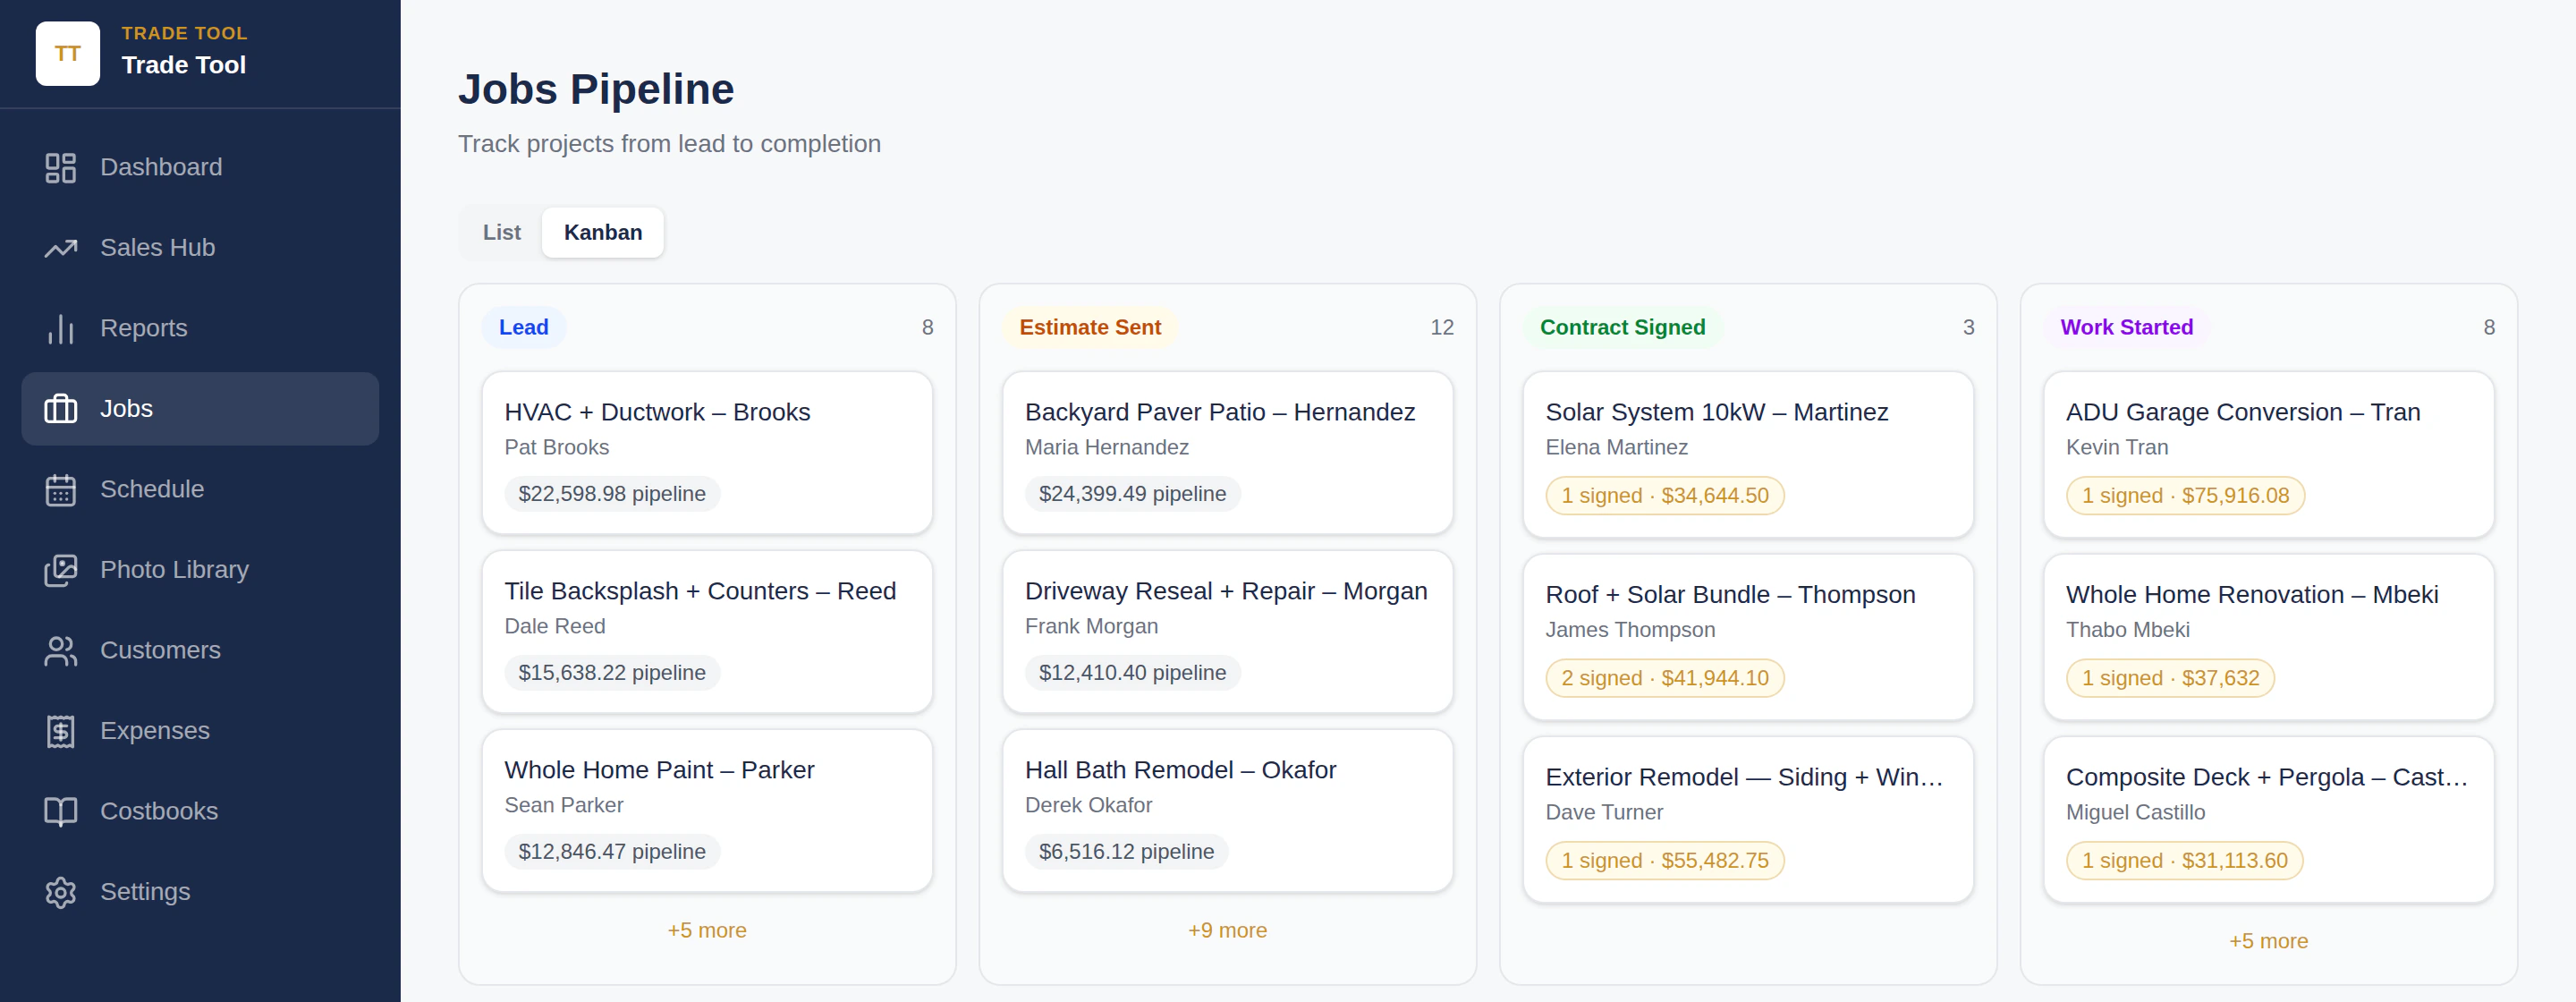
Task: Click the 1 signed · $37,632 badge
Action: point(2170,678)
